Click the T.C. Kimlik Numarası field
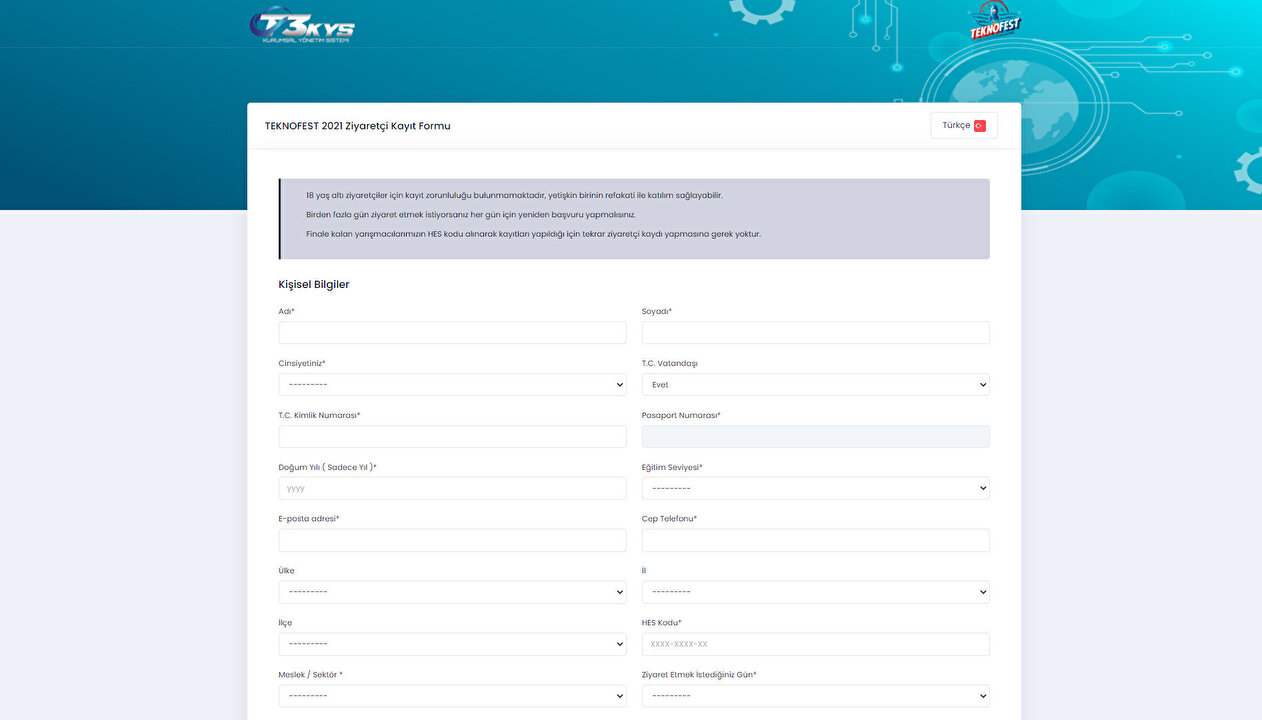The height and width of the screenshot is (720, 1262). point(452,436)
